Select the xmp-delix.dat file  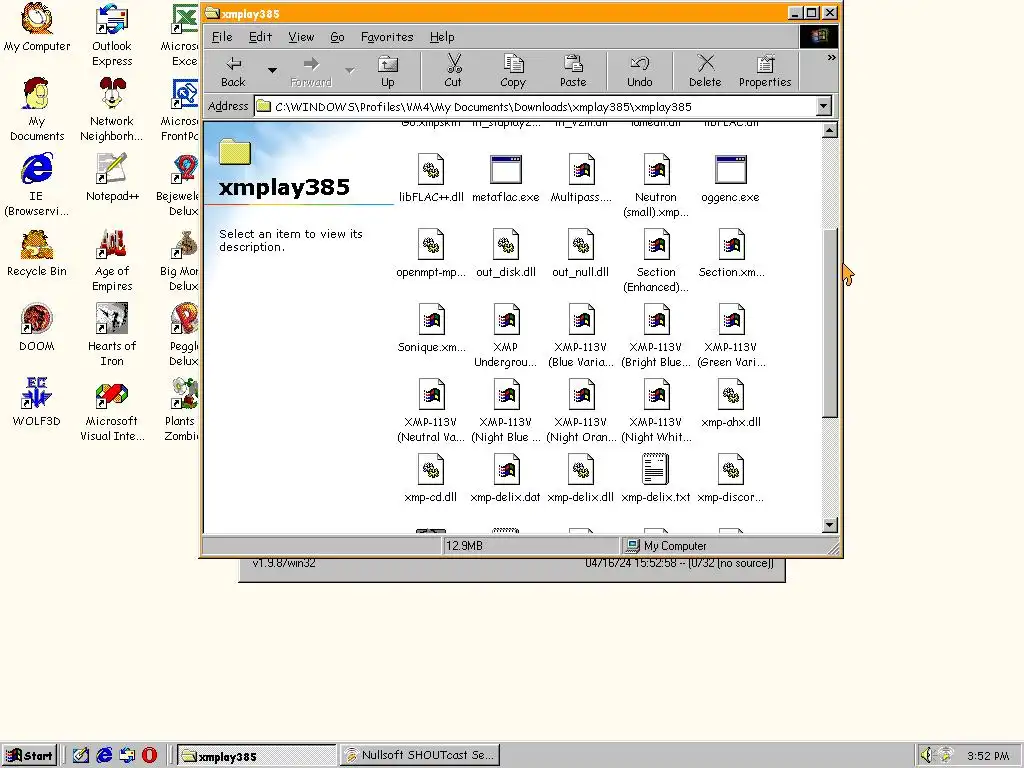click(505, 479)
